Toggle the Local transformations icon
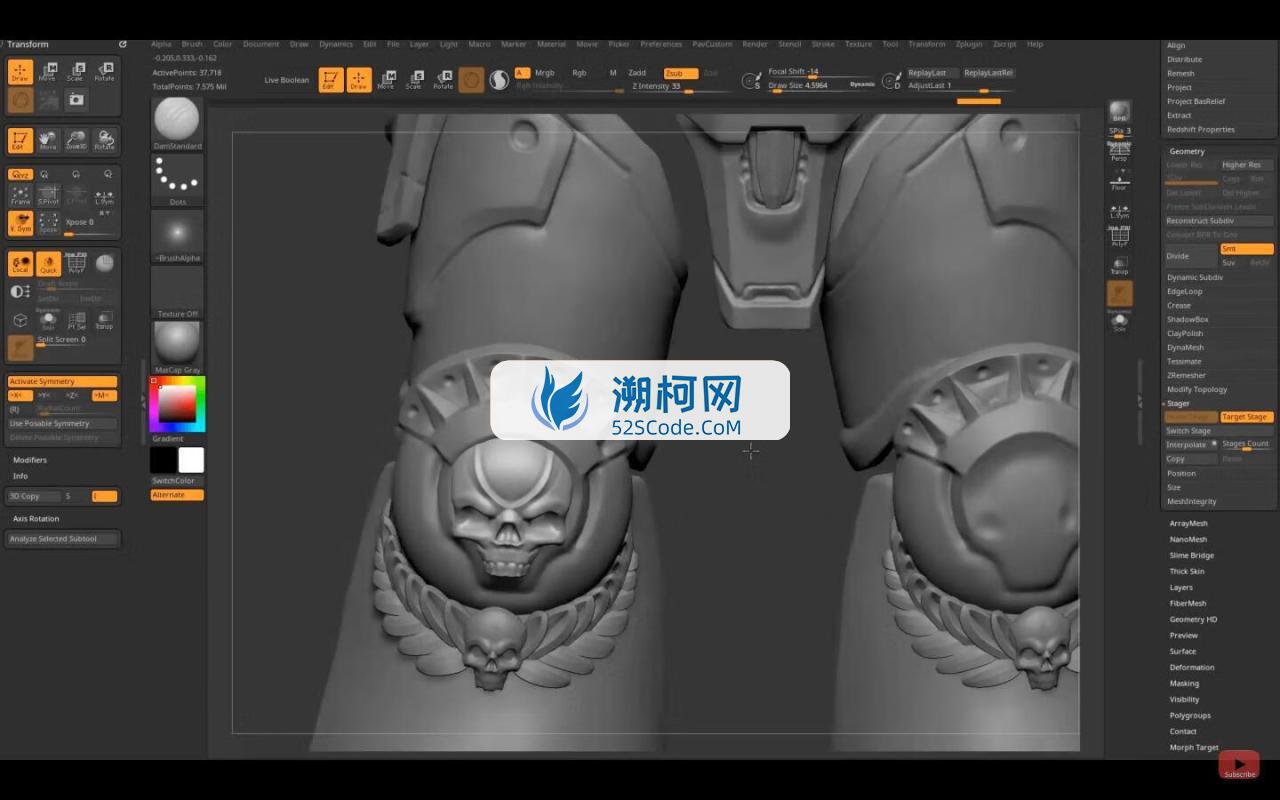The width and height of the screenshot is (1280, 800). 20,264
